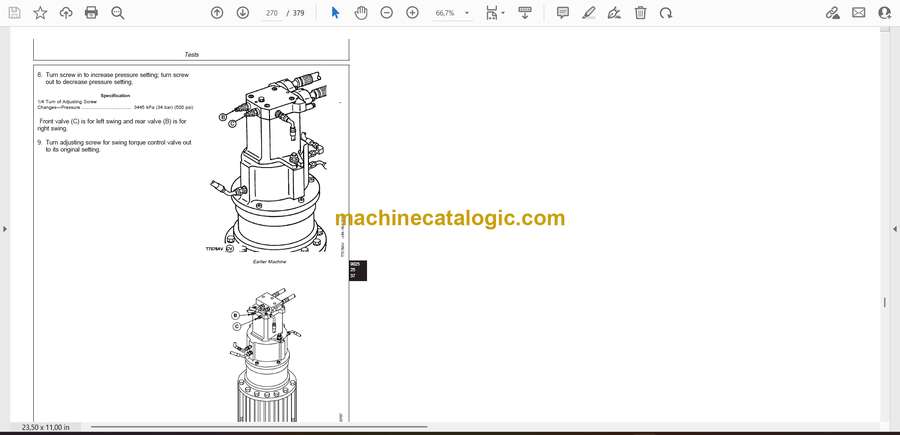900x435 pixels.
Task: Click the lower swing motor diagram
Action: click(x=266, y=355)
